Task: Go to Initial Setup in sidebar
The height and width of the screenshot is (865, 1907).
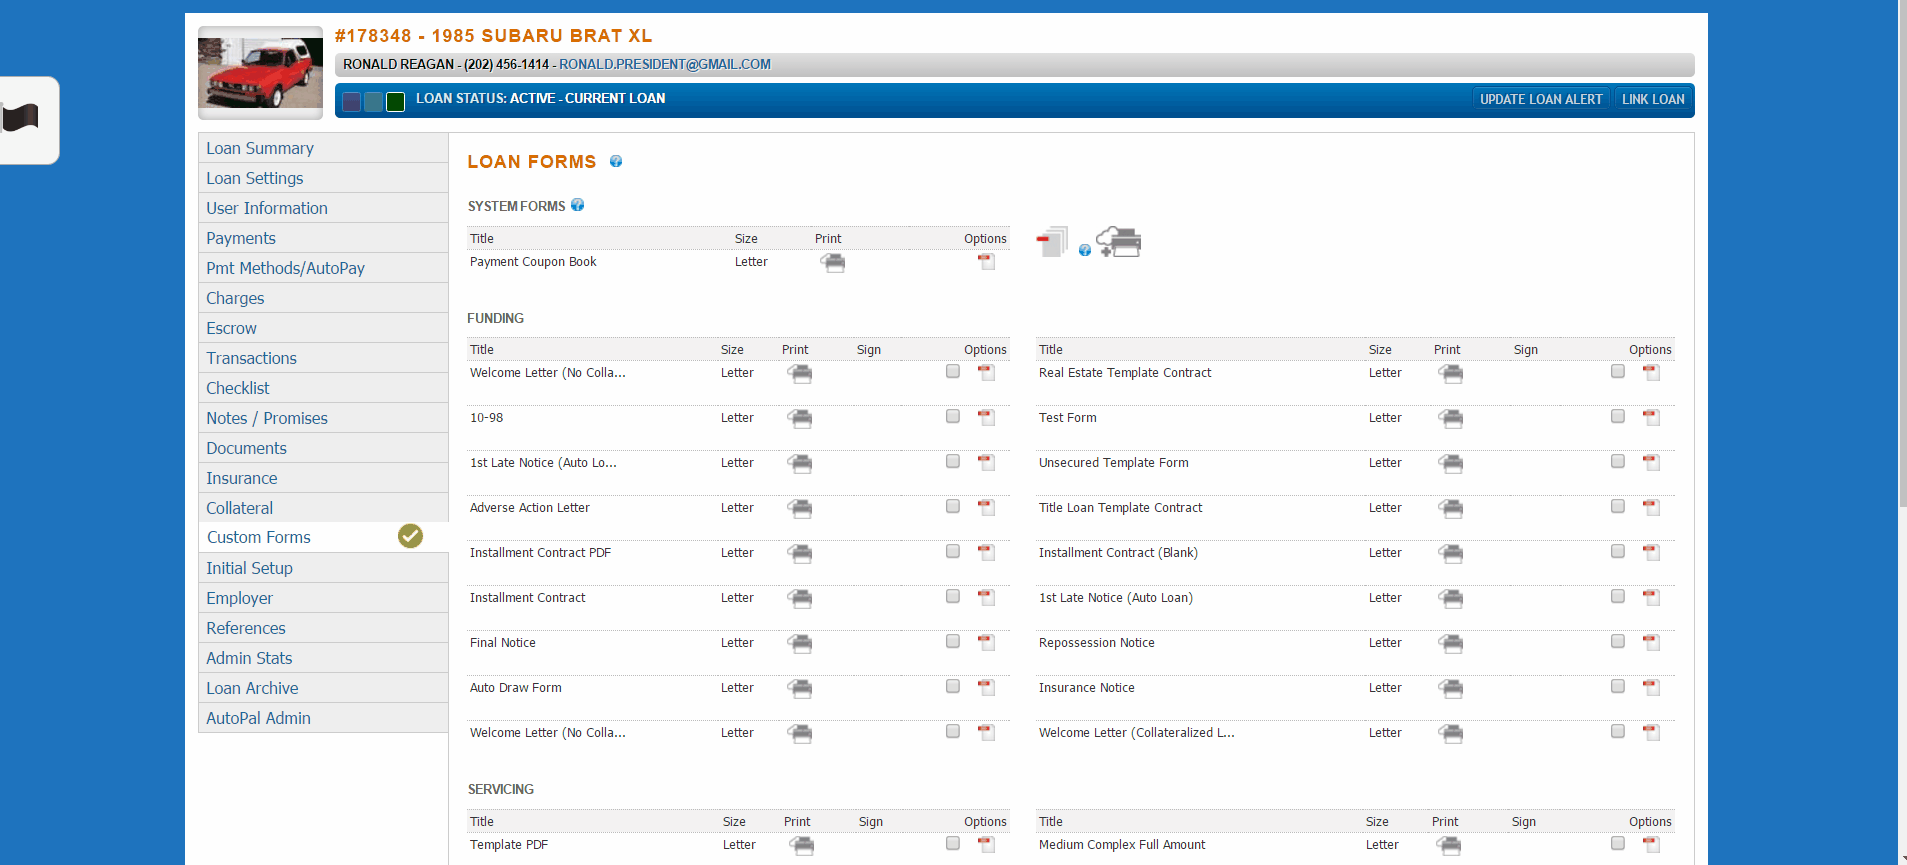Action: click(323, 568)
